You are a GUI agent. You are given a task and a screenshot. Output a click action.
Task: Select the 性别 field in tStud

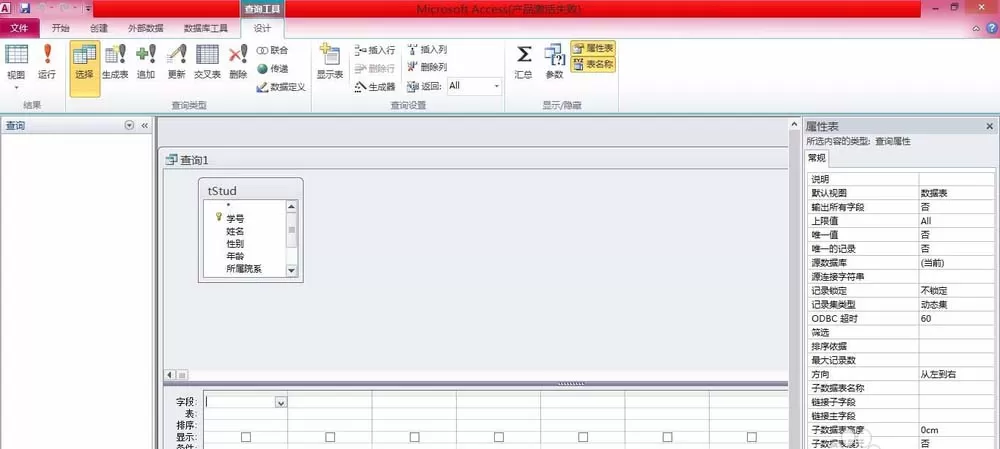click(x=235, y=244)
